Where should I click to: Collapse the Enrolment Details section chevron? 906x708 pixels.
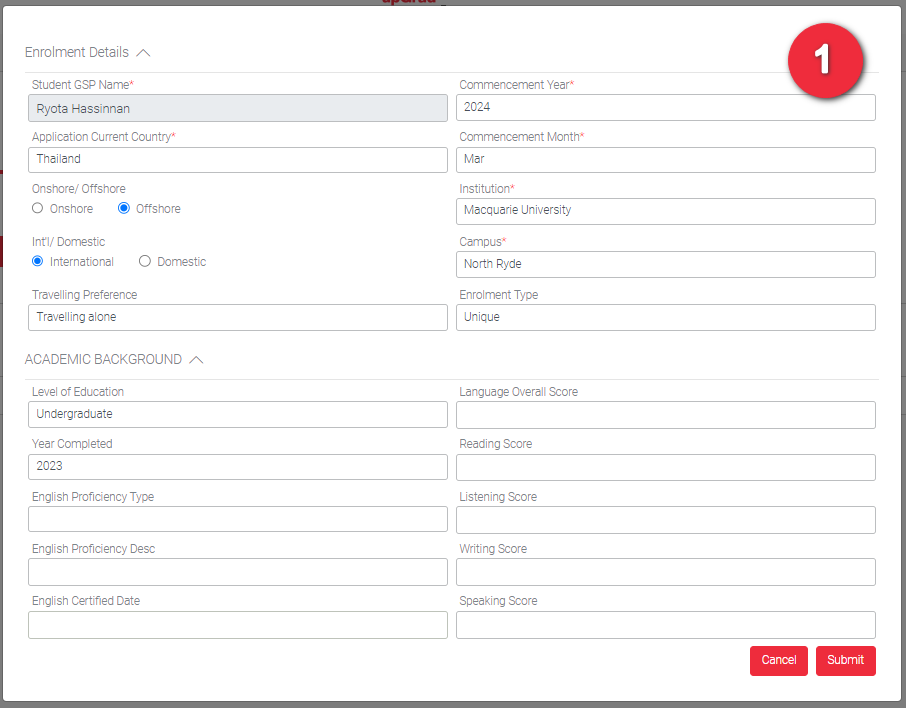[143, 53]
